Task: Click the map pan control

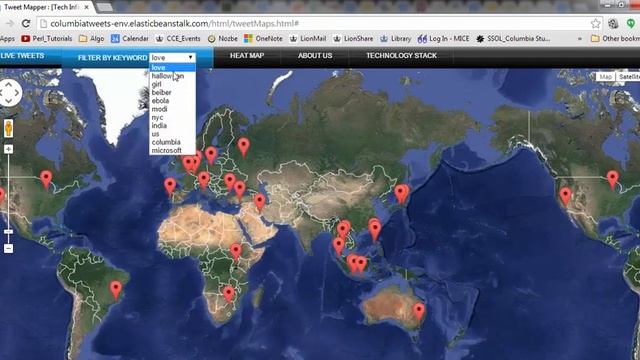Action: (9, 93)
